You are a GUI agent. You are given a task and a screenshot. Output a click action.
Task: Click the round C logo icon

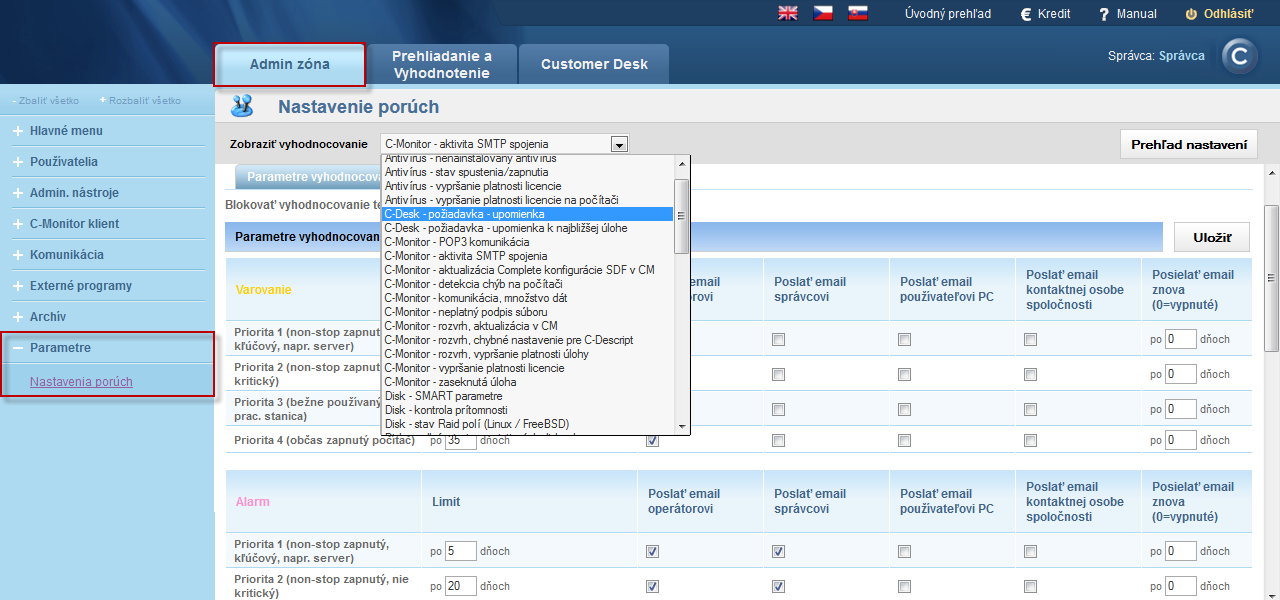click(x=1241, y=57)
